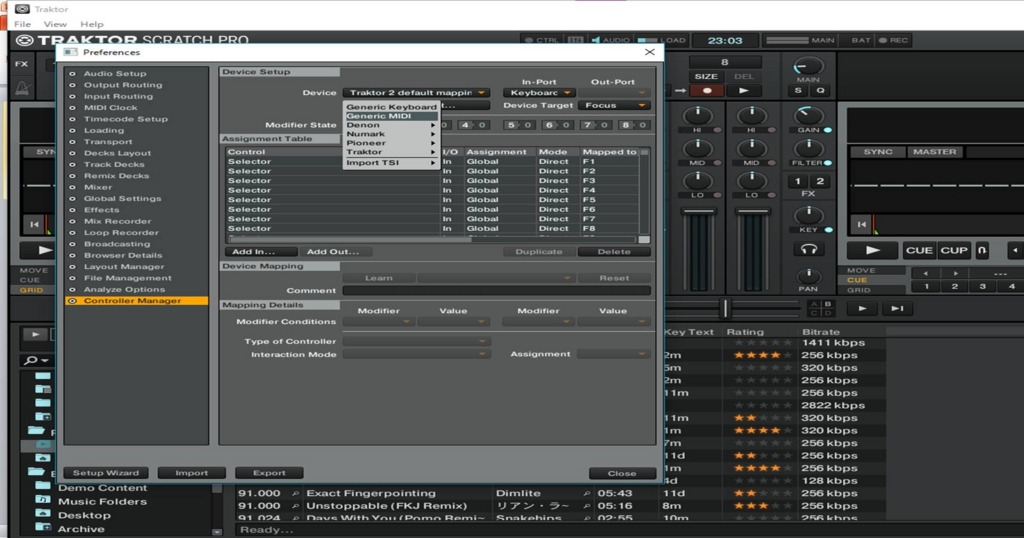Open the Device Target Focus dropdown
1024x538 pixels.
click(x=614, y=105)
